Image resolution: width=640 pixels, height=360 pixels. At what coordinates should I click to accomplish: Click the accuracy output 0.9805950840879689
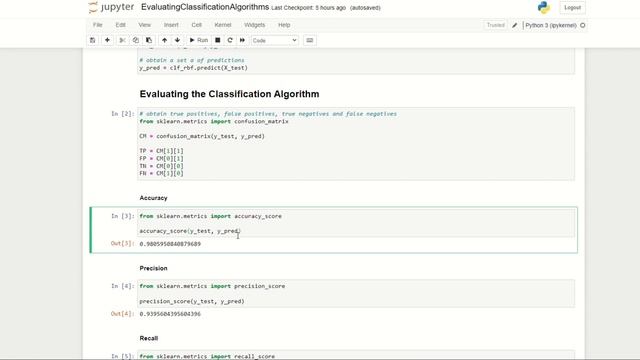coord(170,244)
